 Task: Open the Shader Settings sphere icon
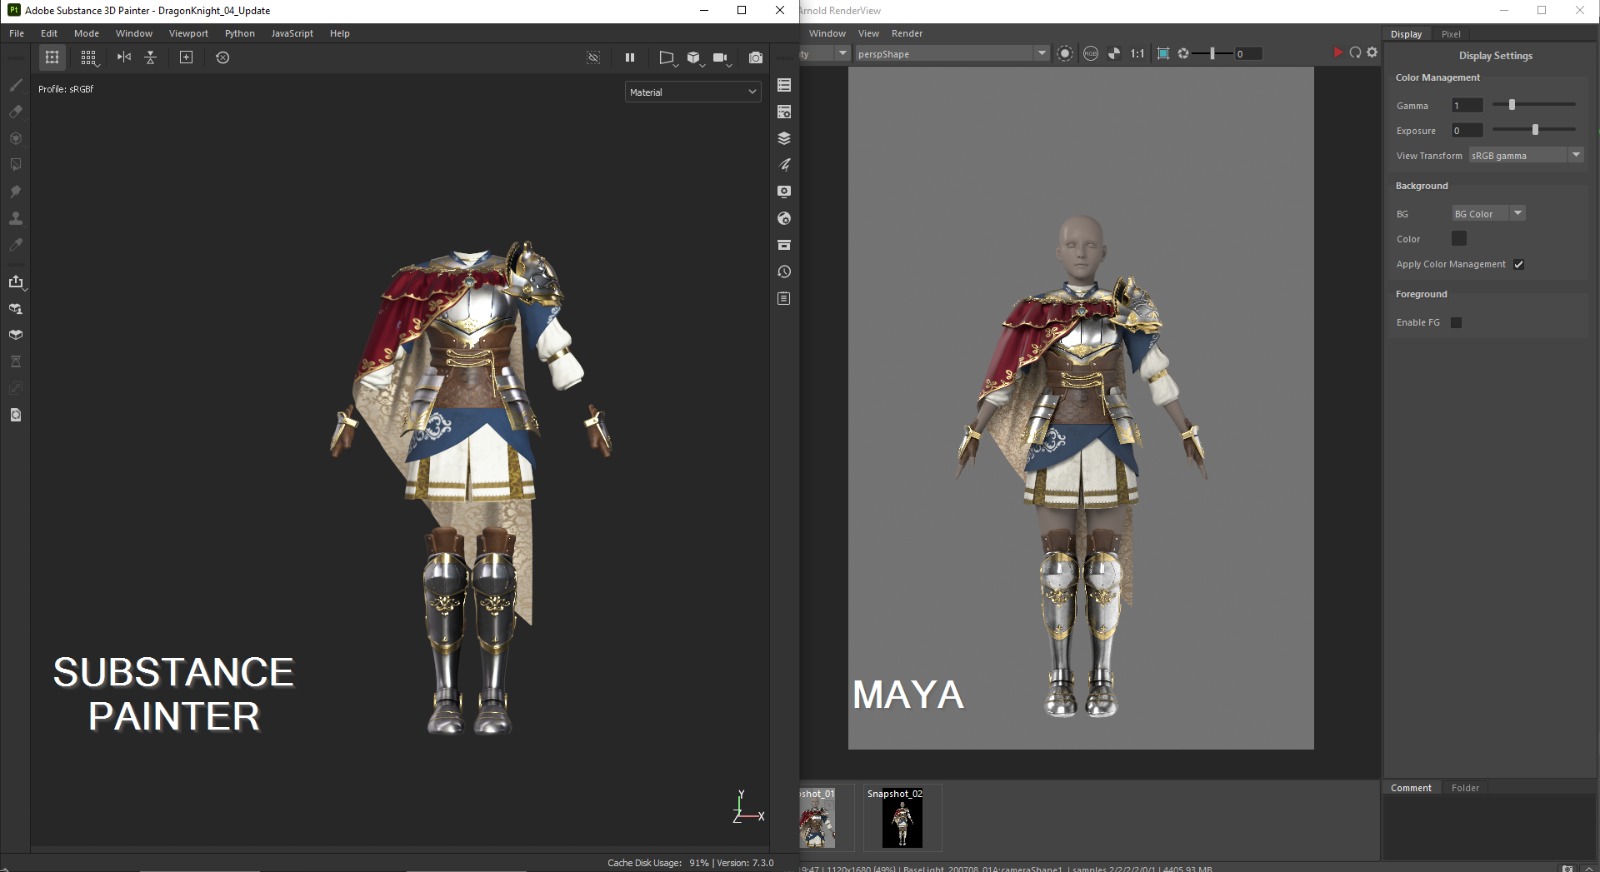coord(784,218)
